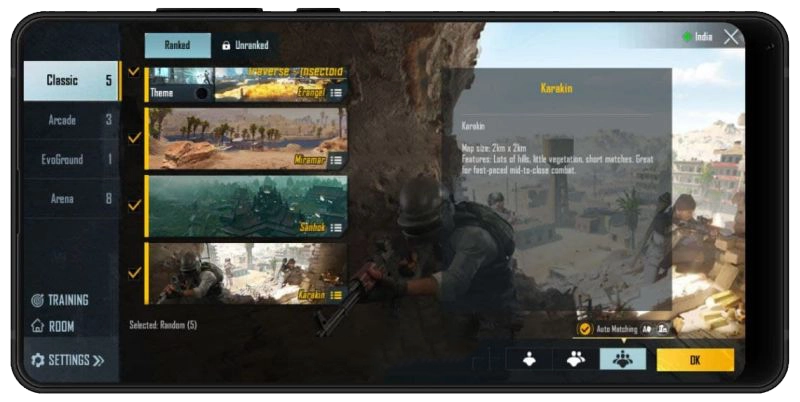Click the Karakin title in info panel

(556, 88)
